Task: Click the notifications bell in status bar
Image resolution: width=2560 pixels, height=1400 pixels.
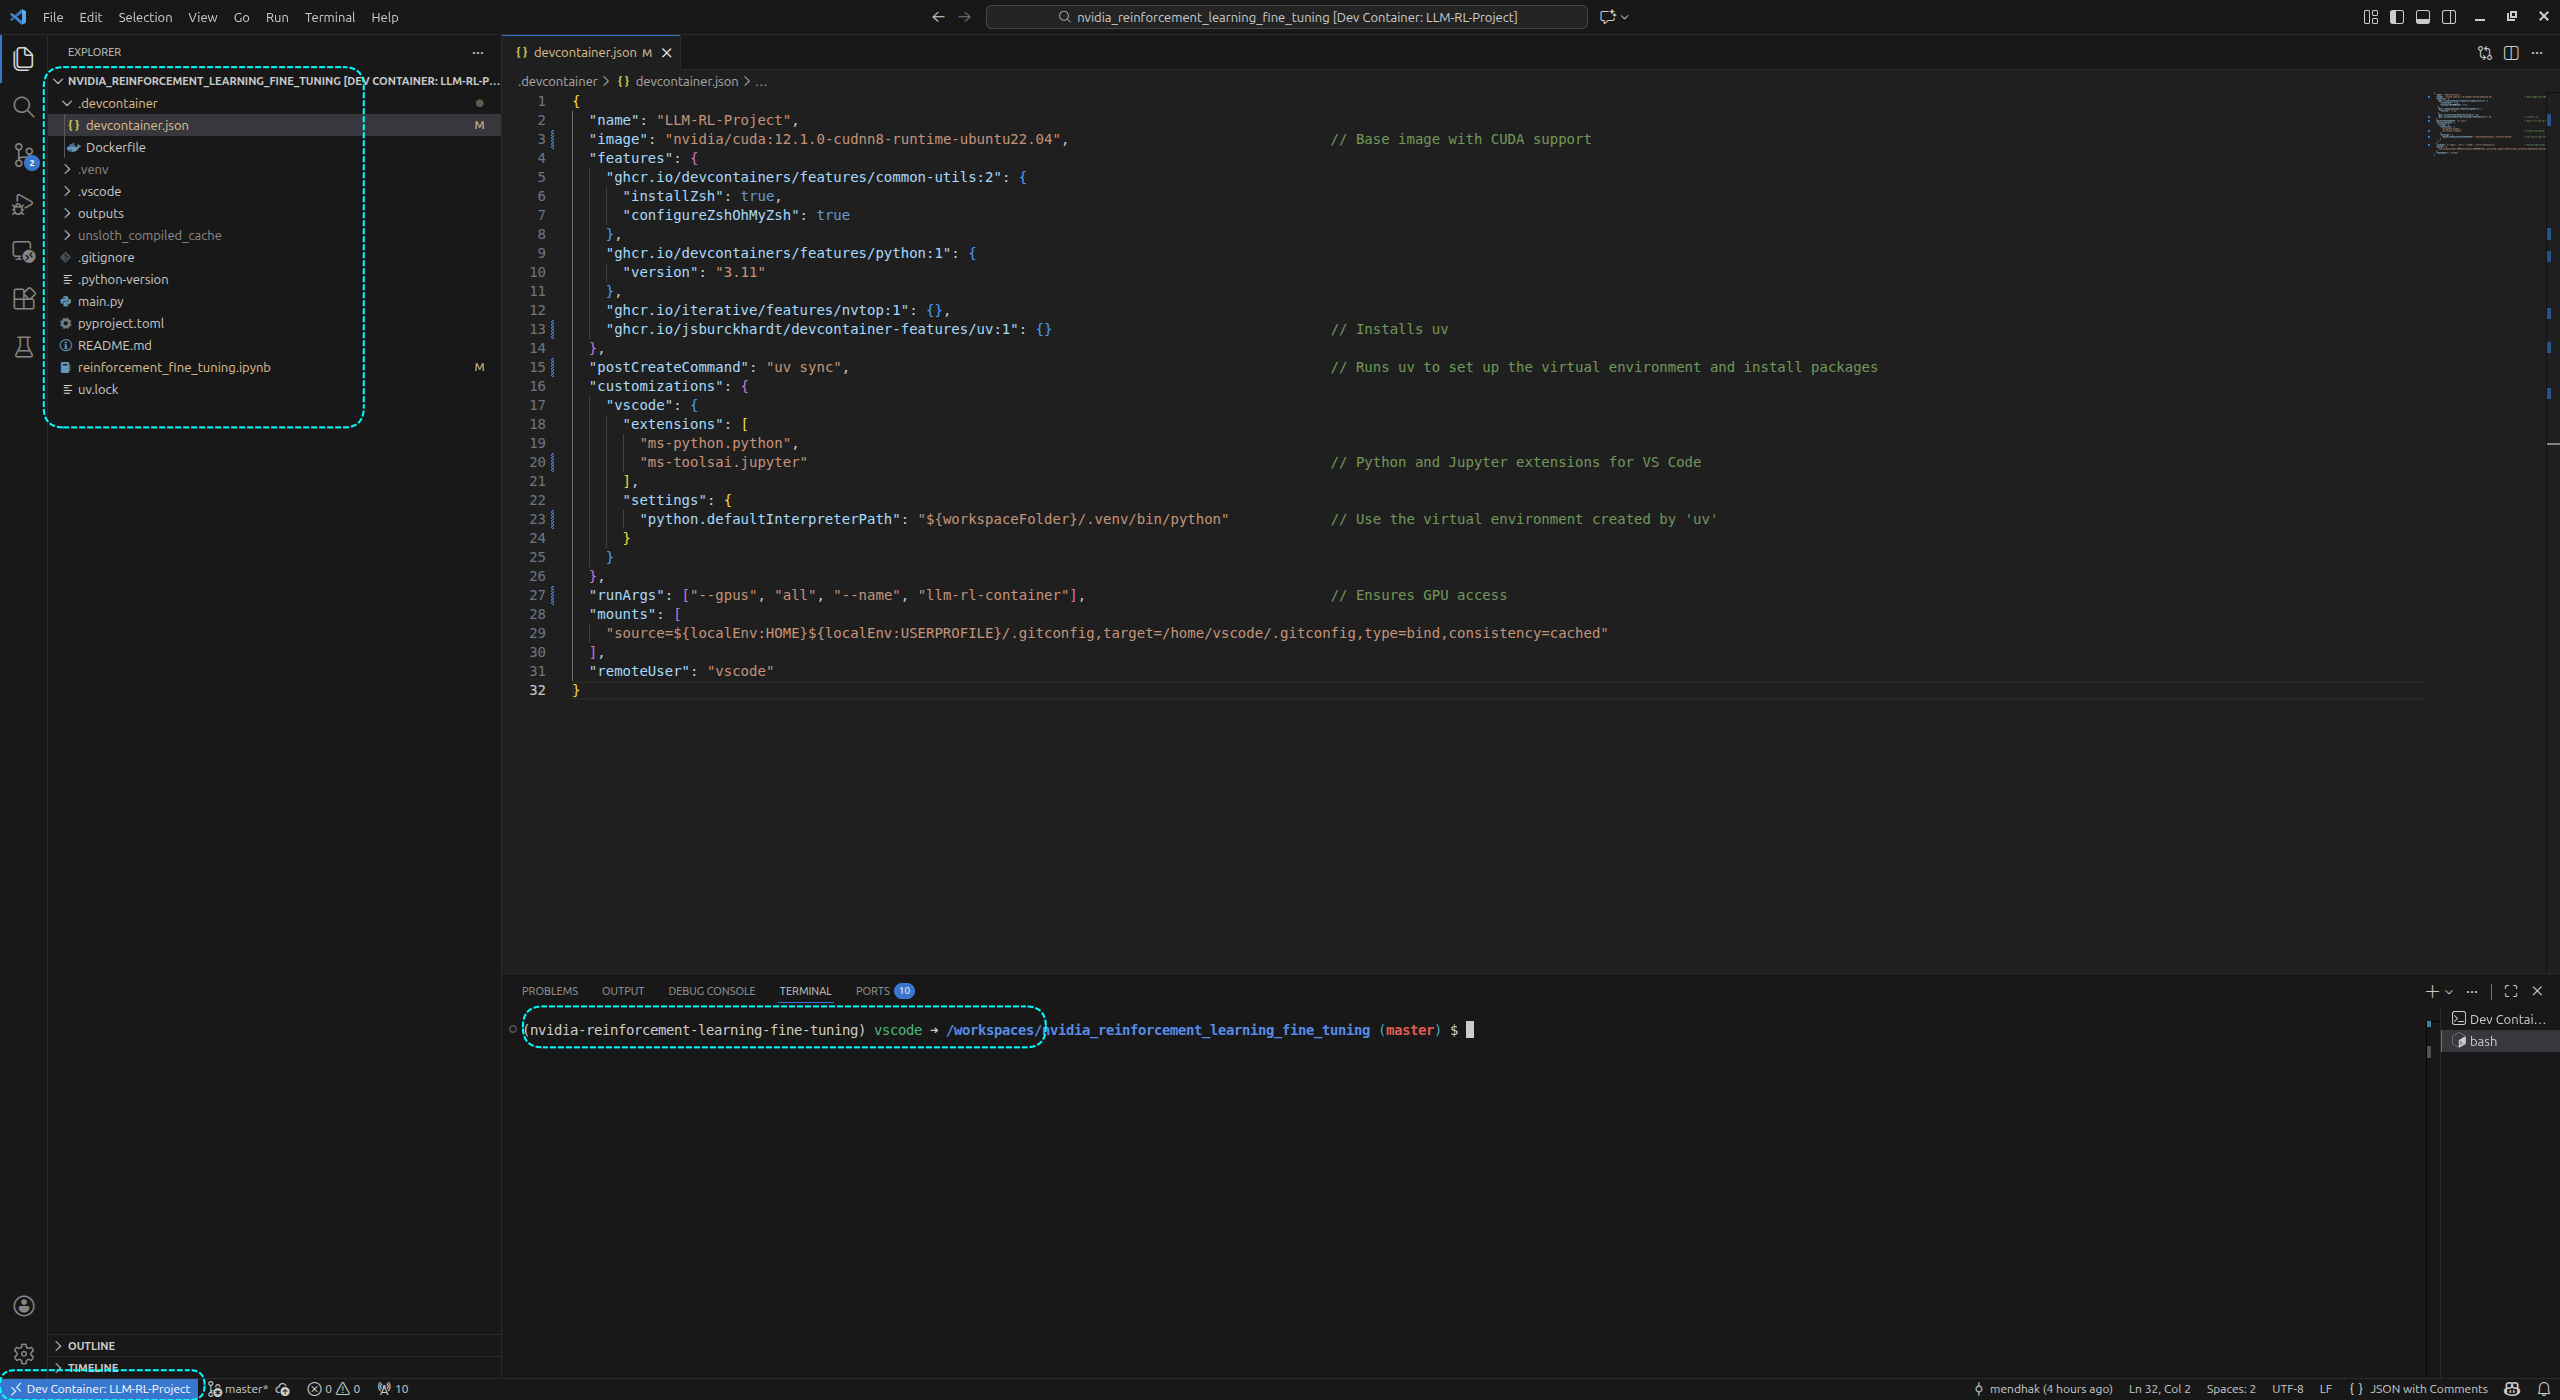Action: point(2543,1389)
